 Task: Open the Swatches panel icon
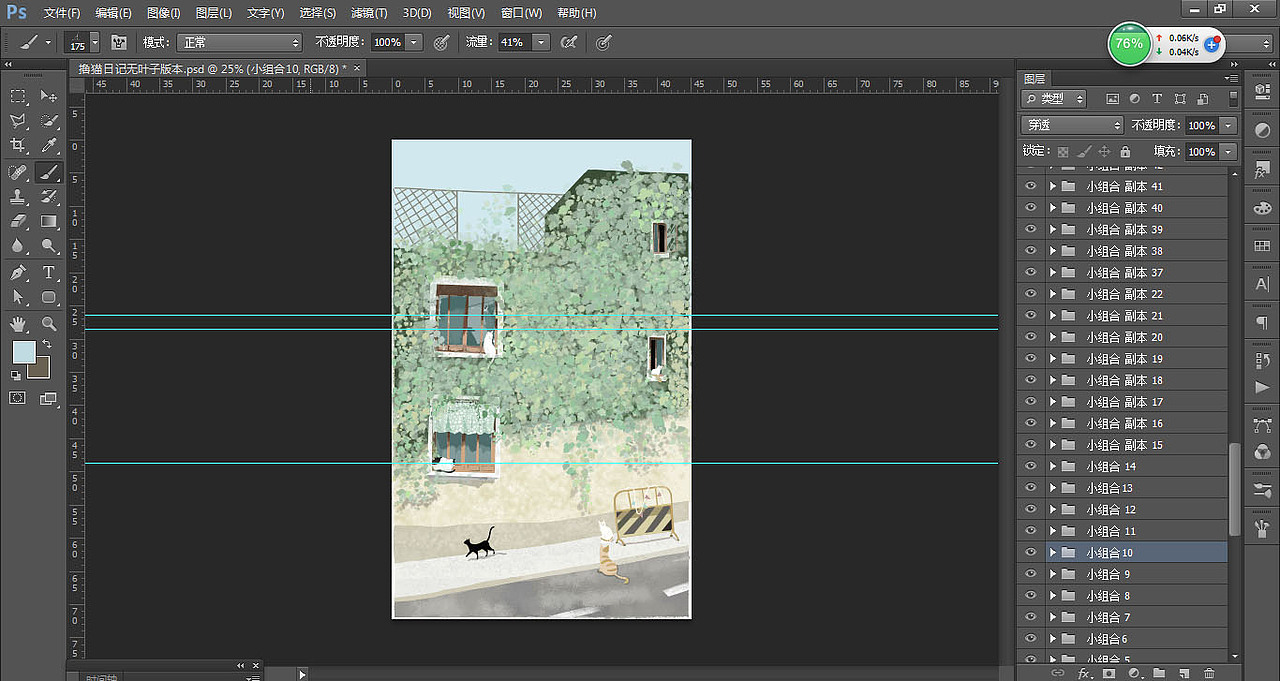(x=1262, y=247)
